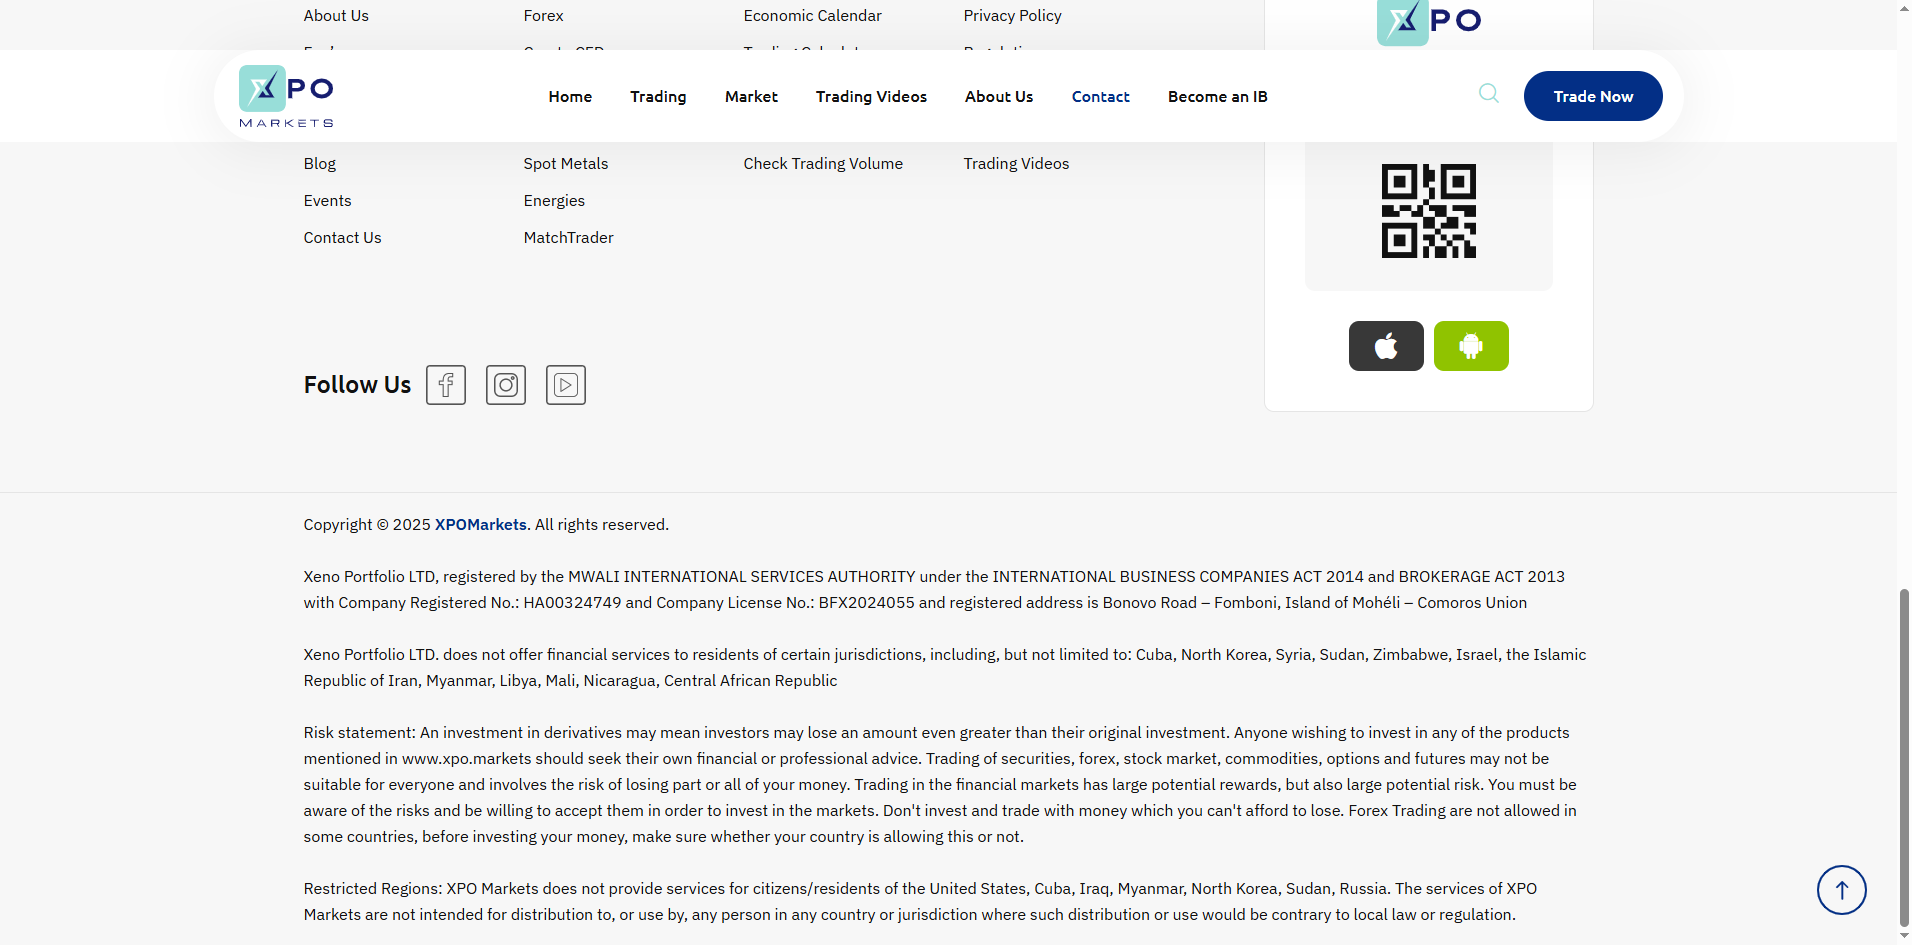Go to the Home nav item

click(x=570, y=97)
